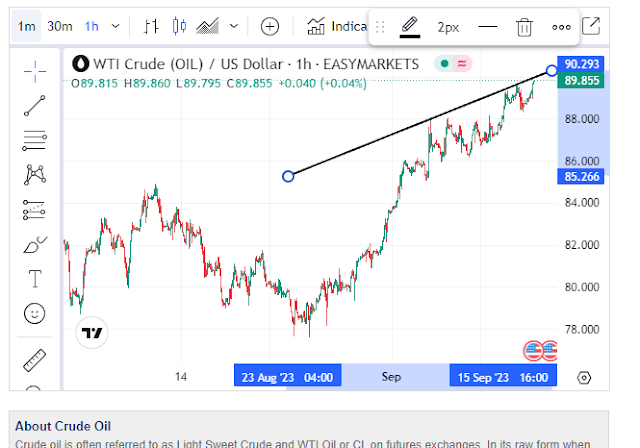Open the chart in popup window
The image size is (640, 448).
591,26
